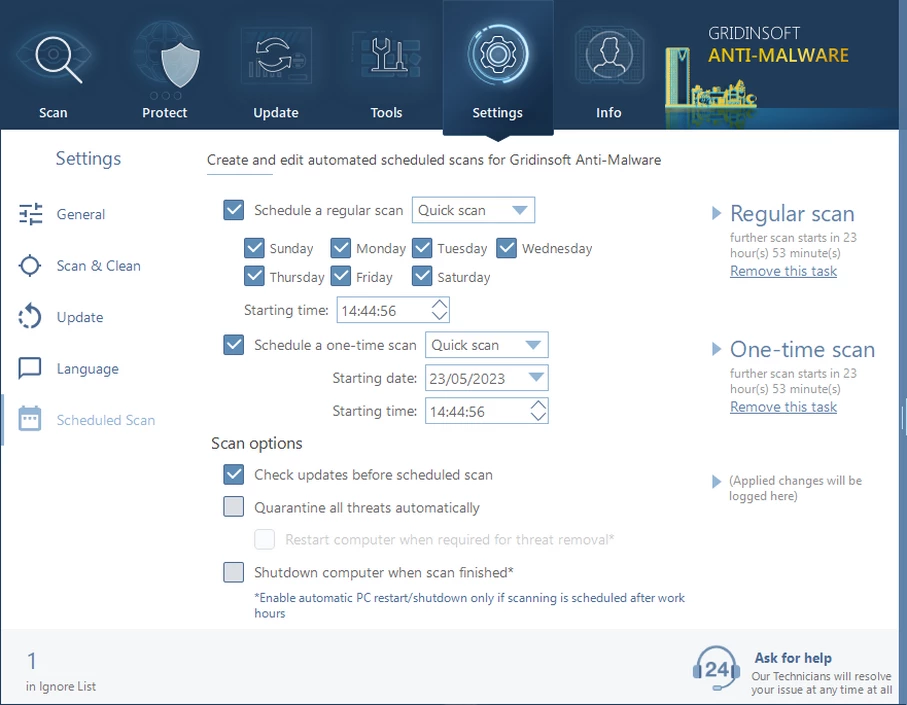Image resolution: width=907 pixels, height=705 pixels.
Task: Expand the one-time scan Starting date dropdown
Action: point(536,378)
